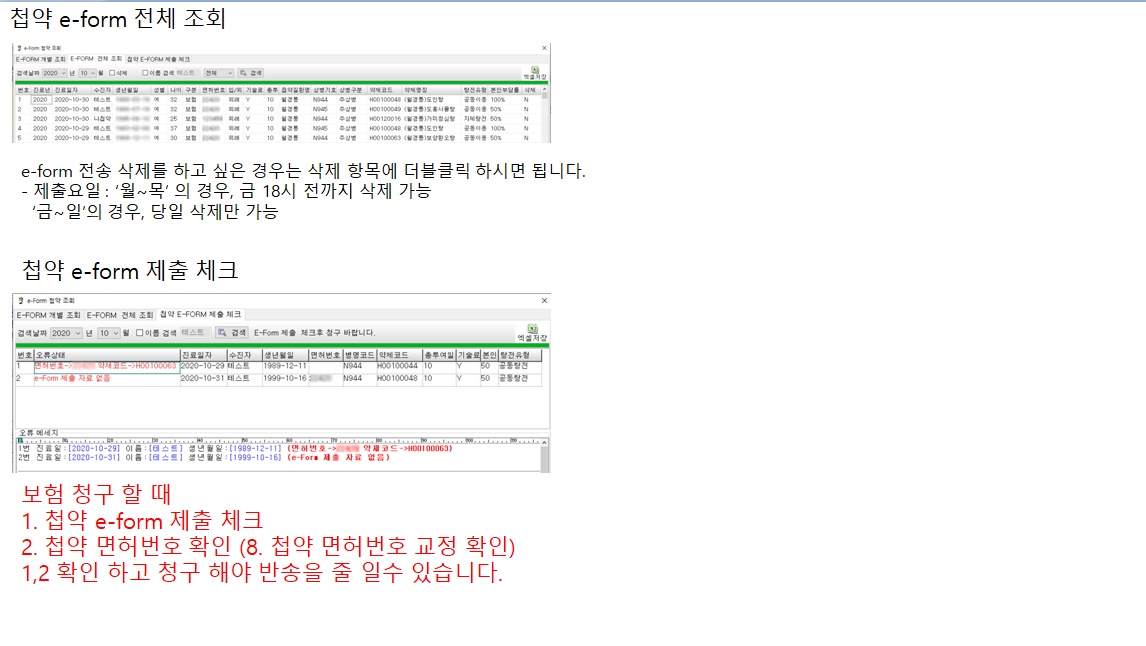Enable 이름 검색 checkbox in upper window
Image resolution: width=1146 pixels, height=646 pixels.
[145, 73]
